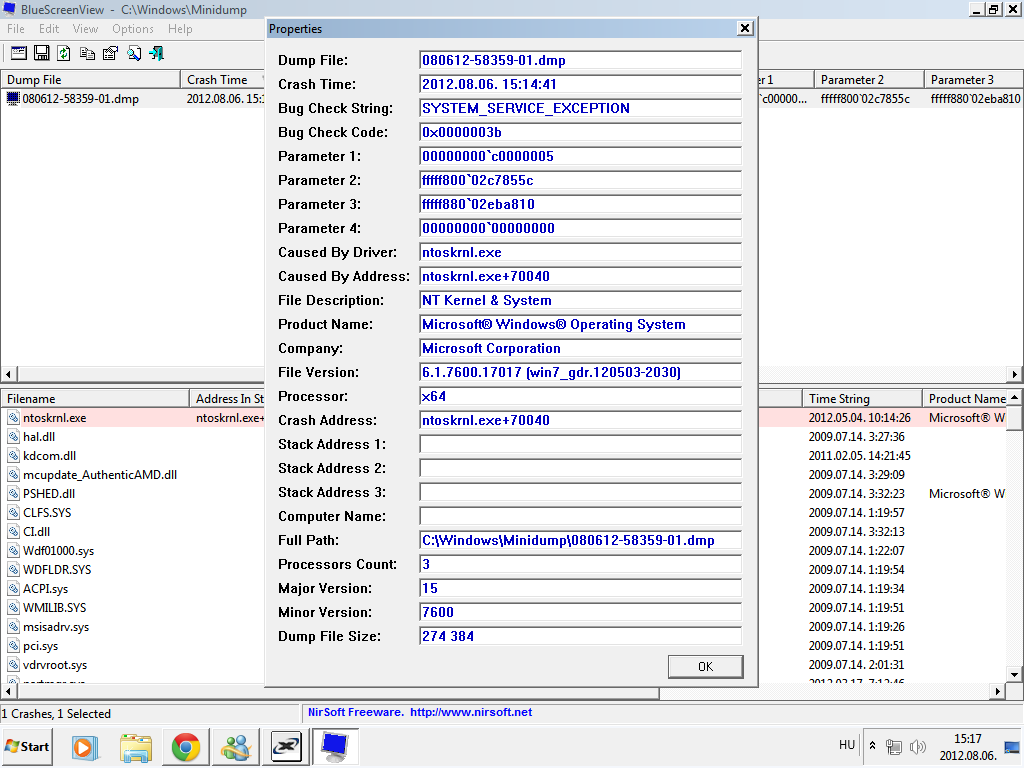Open the Edit menu
Viewport: 1024px width, 768px height.
(x=49, y=29)
